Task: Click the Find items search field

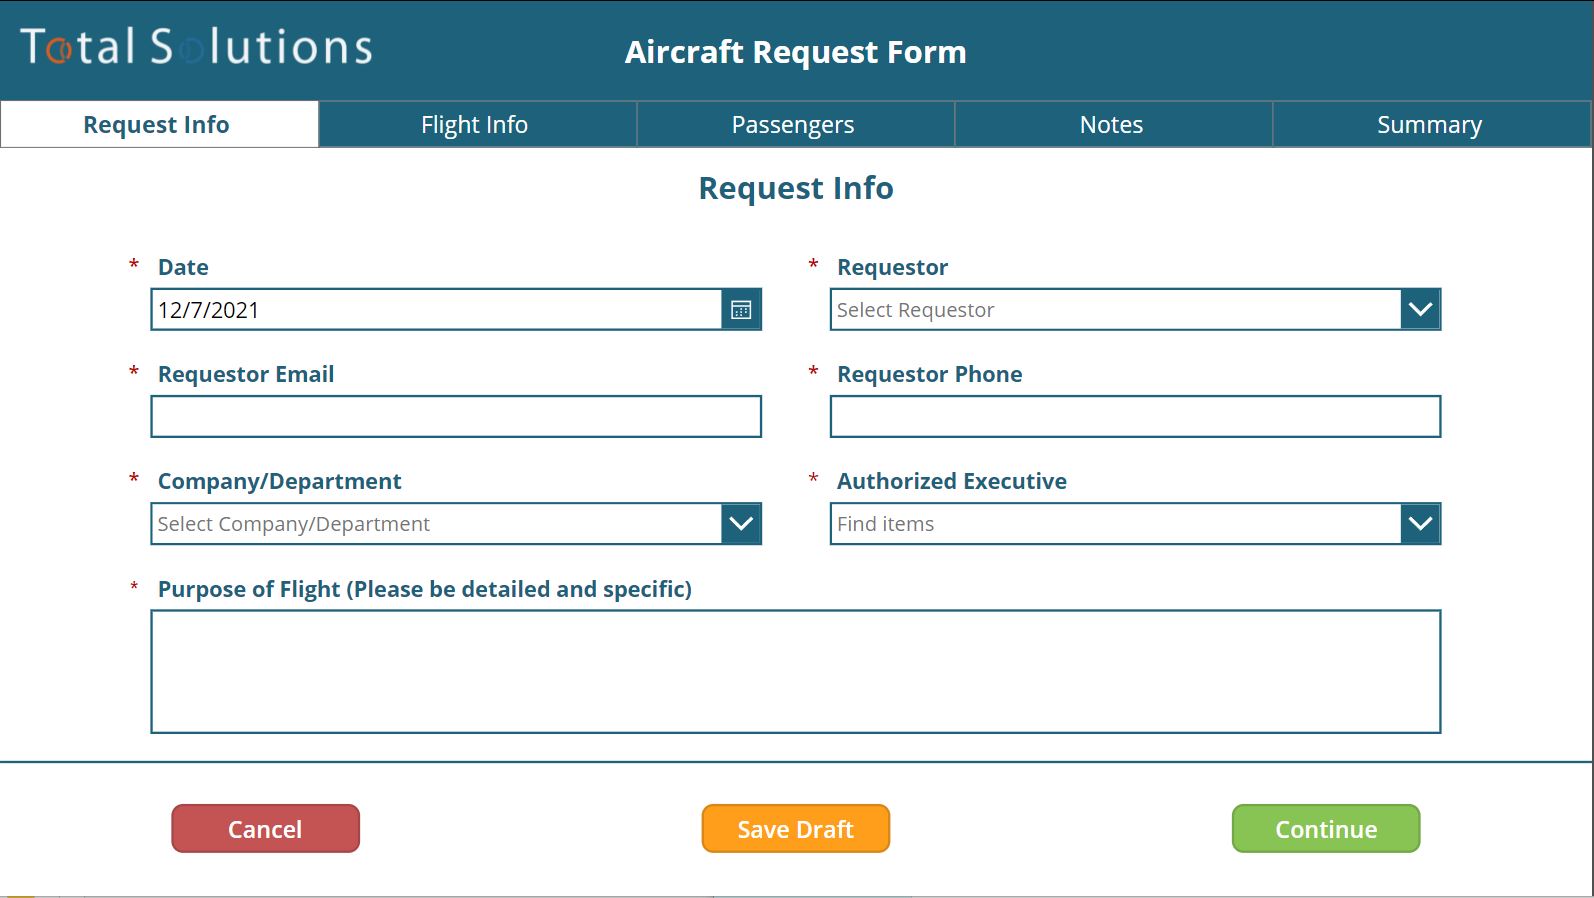Action: point(1115,524)
